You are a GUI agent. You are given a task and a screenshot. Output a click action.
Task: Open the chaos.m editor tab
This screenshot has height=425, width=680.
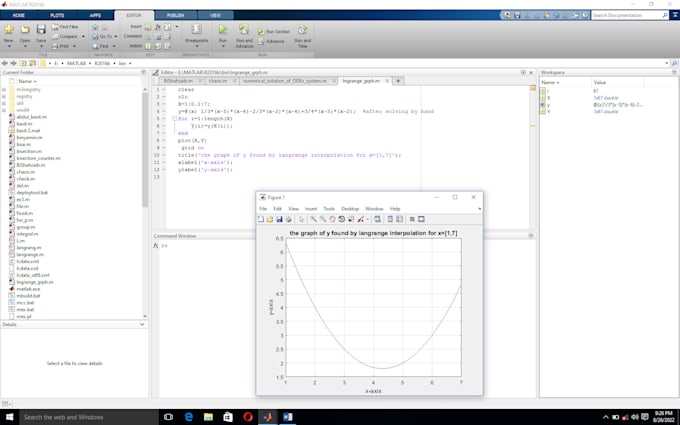click(218, 81)
